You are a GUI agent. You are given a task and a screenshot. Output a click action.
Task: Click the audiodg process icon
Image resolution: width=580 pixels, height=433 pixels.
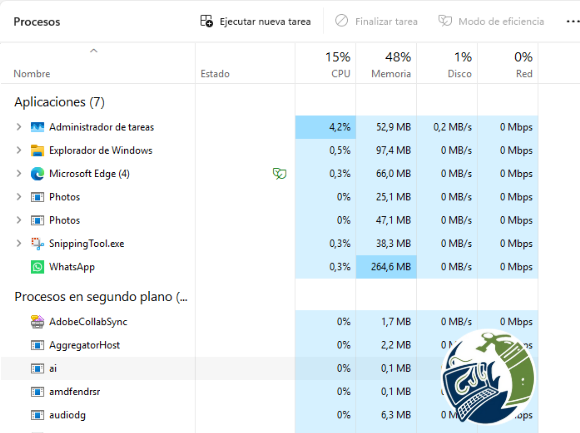coord(37,415)
